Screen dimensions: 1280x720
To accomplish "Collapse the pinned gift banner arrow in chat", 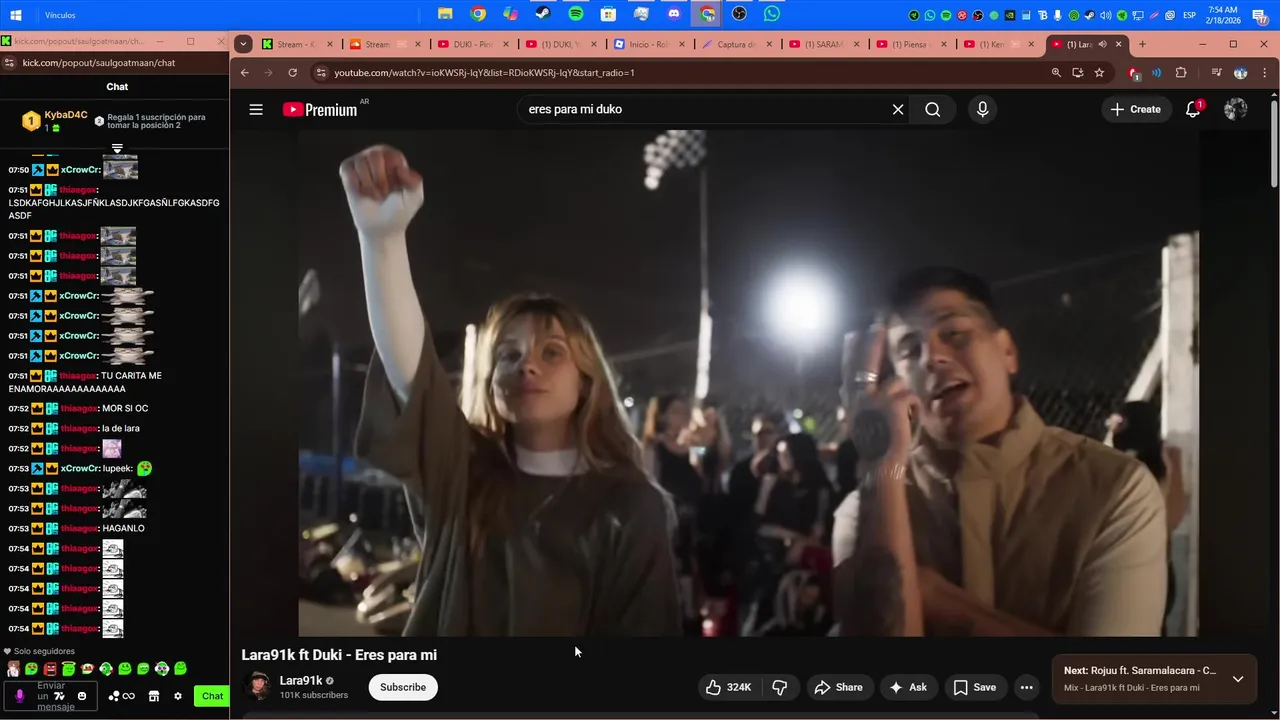I will [117, 148].
